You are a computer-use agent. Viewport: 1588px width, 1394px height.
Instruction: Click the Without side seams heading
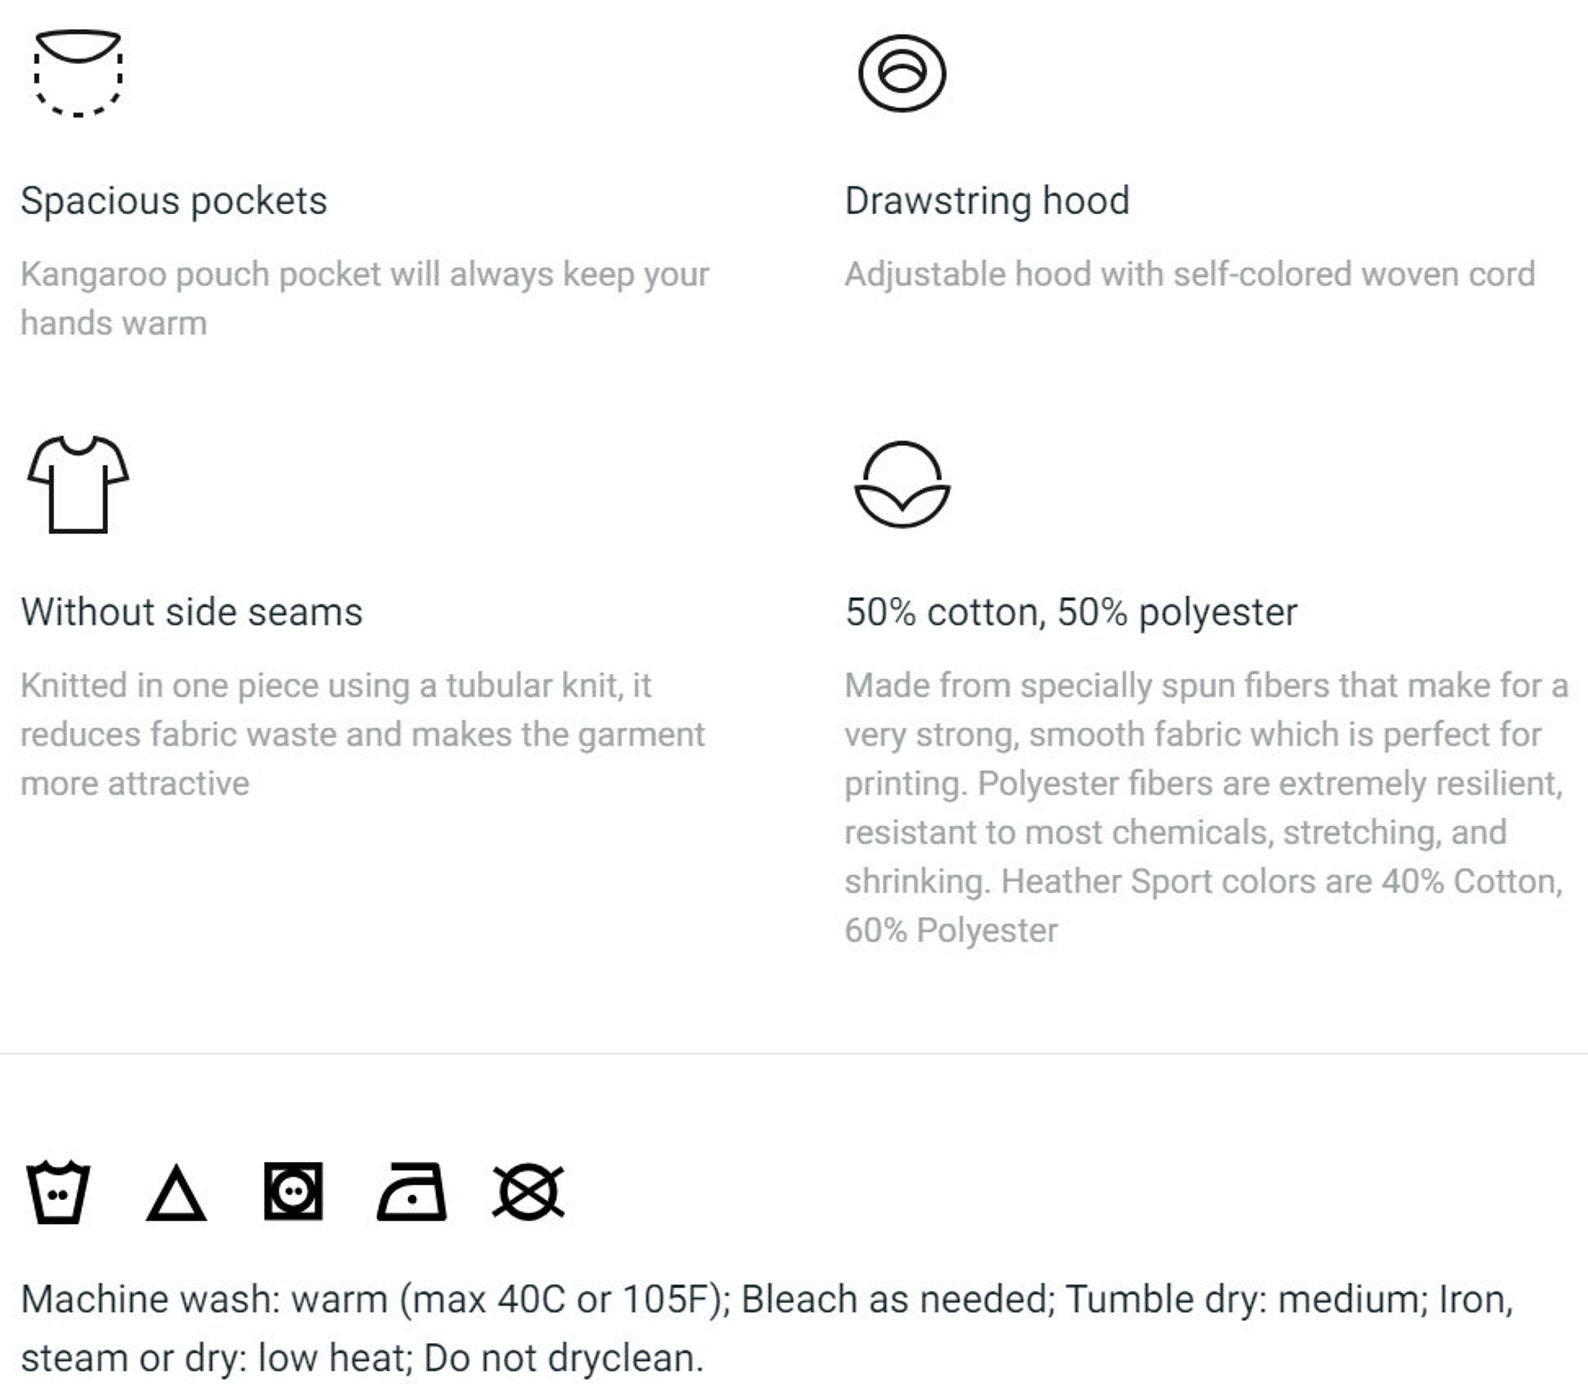192,612
